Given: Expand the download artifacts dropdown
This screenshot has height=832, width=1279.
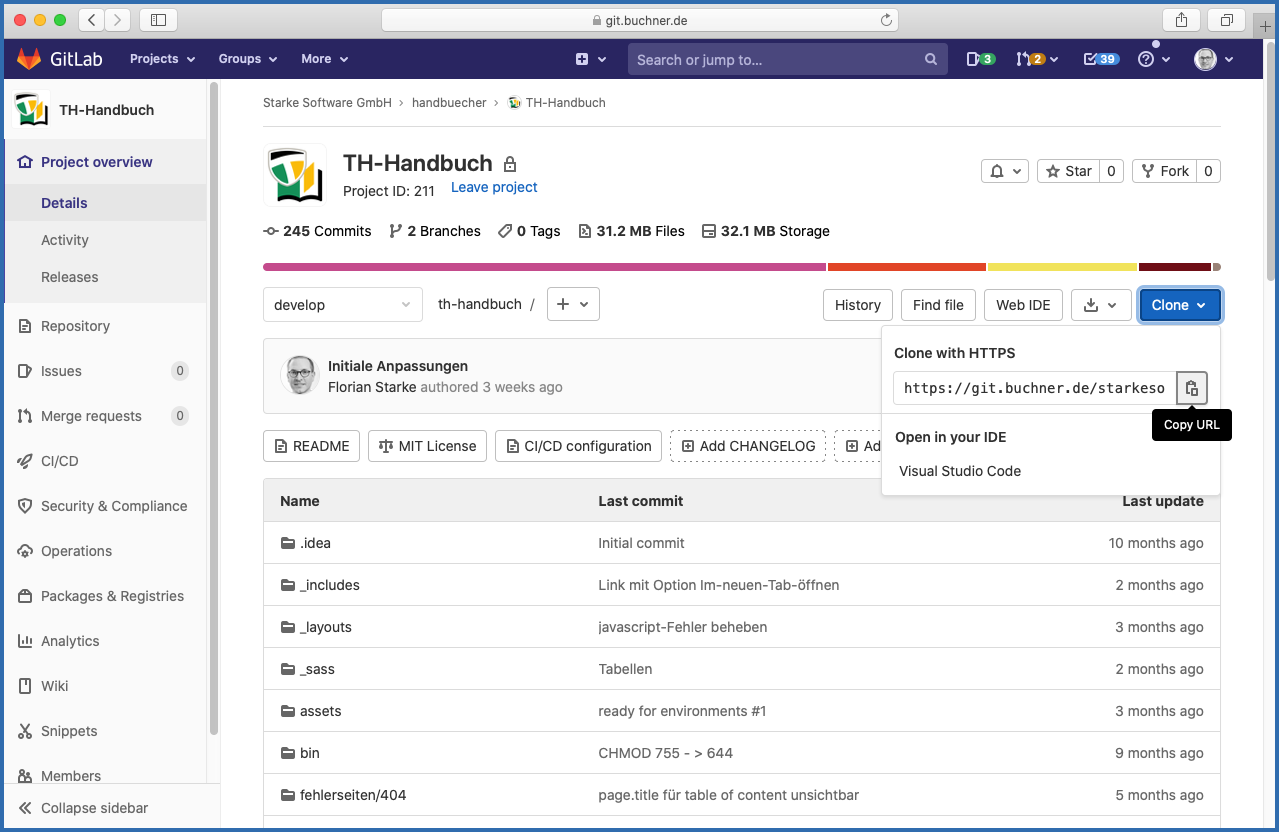Looking at the screenshot, I should 1101,304.
